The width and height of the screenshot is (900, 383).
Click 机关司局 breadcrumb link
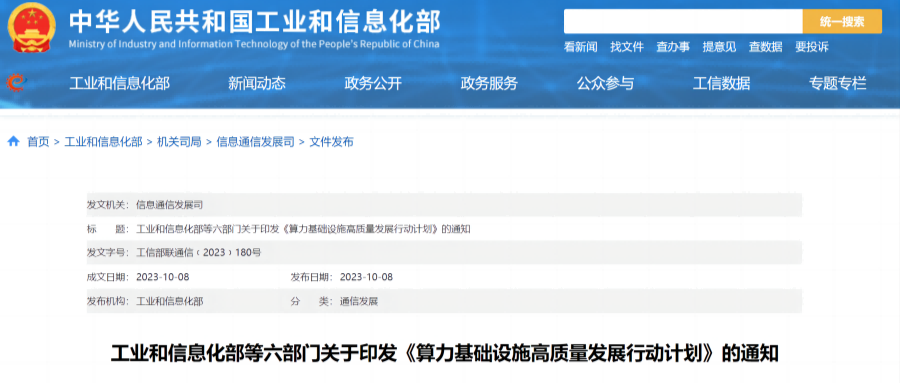point(179,142)
